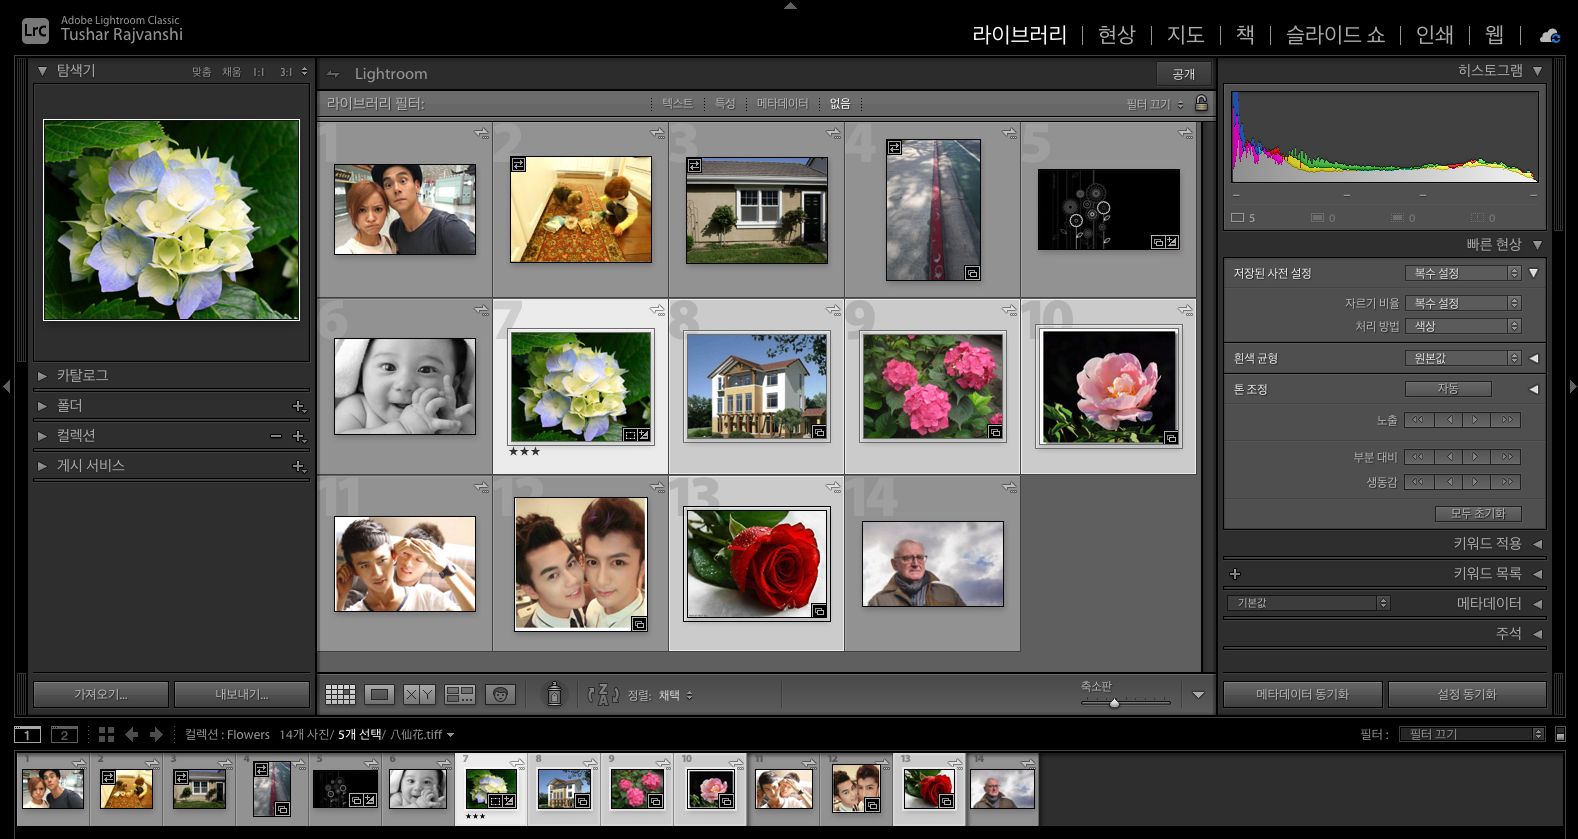Image resolution: width=1578 pixels, height=839 pixels.
Task: Open People view with the face icon
Action: tap(500, 694)
